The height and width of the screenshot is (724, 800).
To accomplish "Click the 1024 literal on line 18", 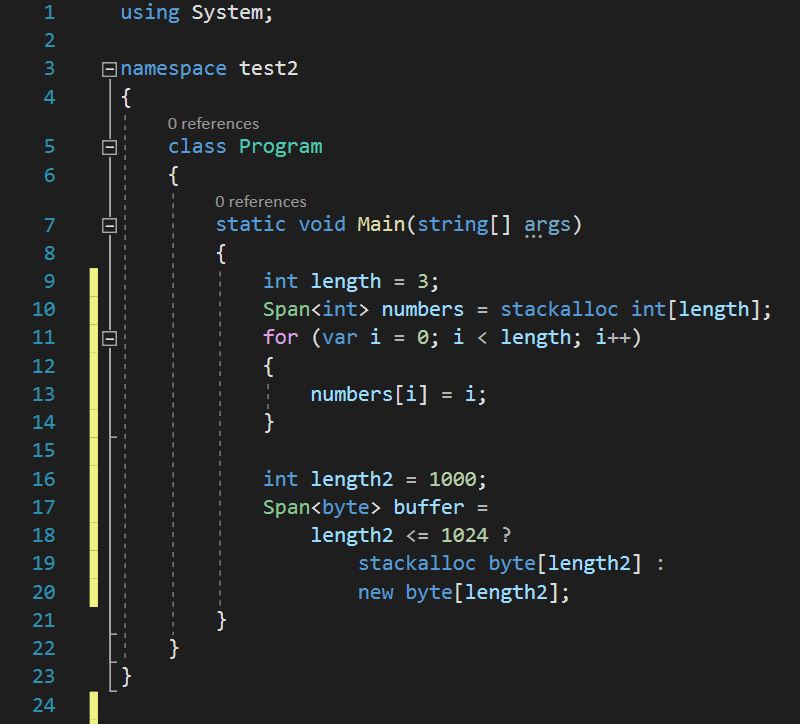I will pyautogui.click(x=465, y=535).
